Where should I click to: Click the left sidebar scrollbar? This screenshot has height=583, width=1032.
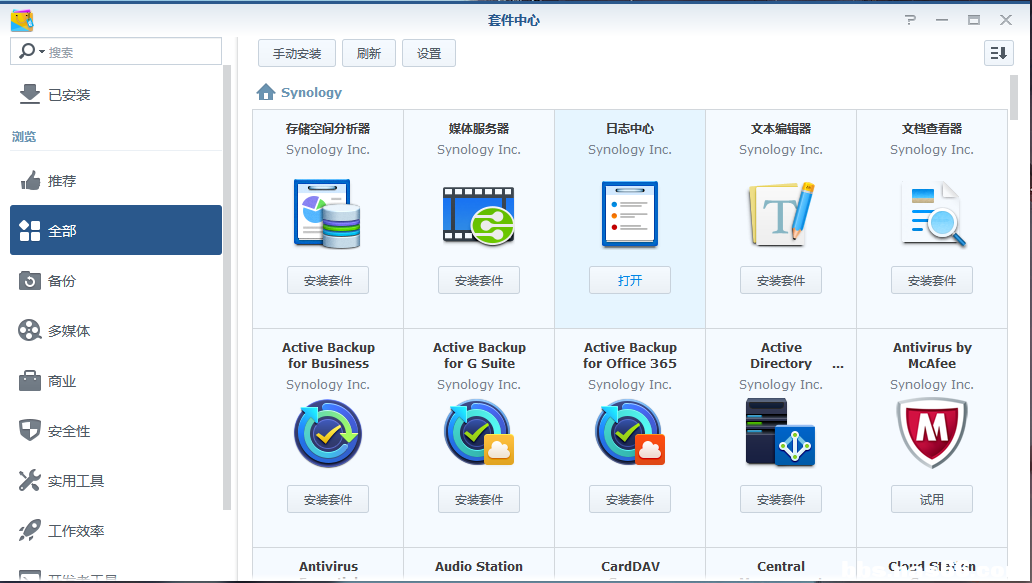tap(227, 288)
